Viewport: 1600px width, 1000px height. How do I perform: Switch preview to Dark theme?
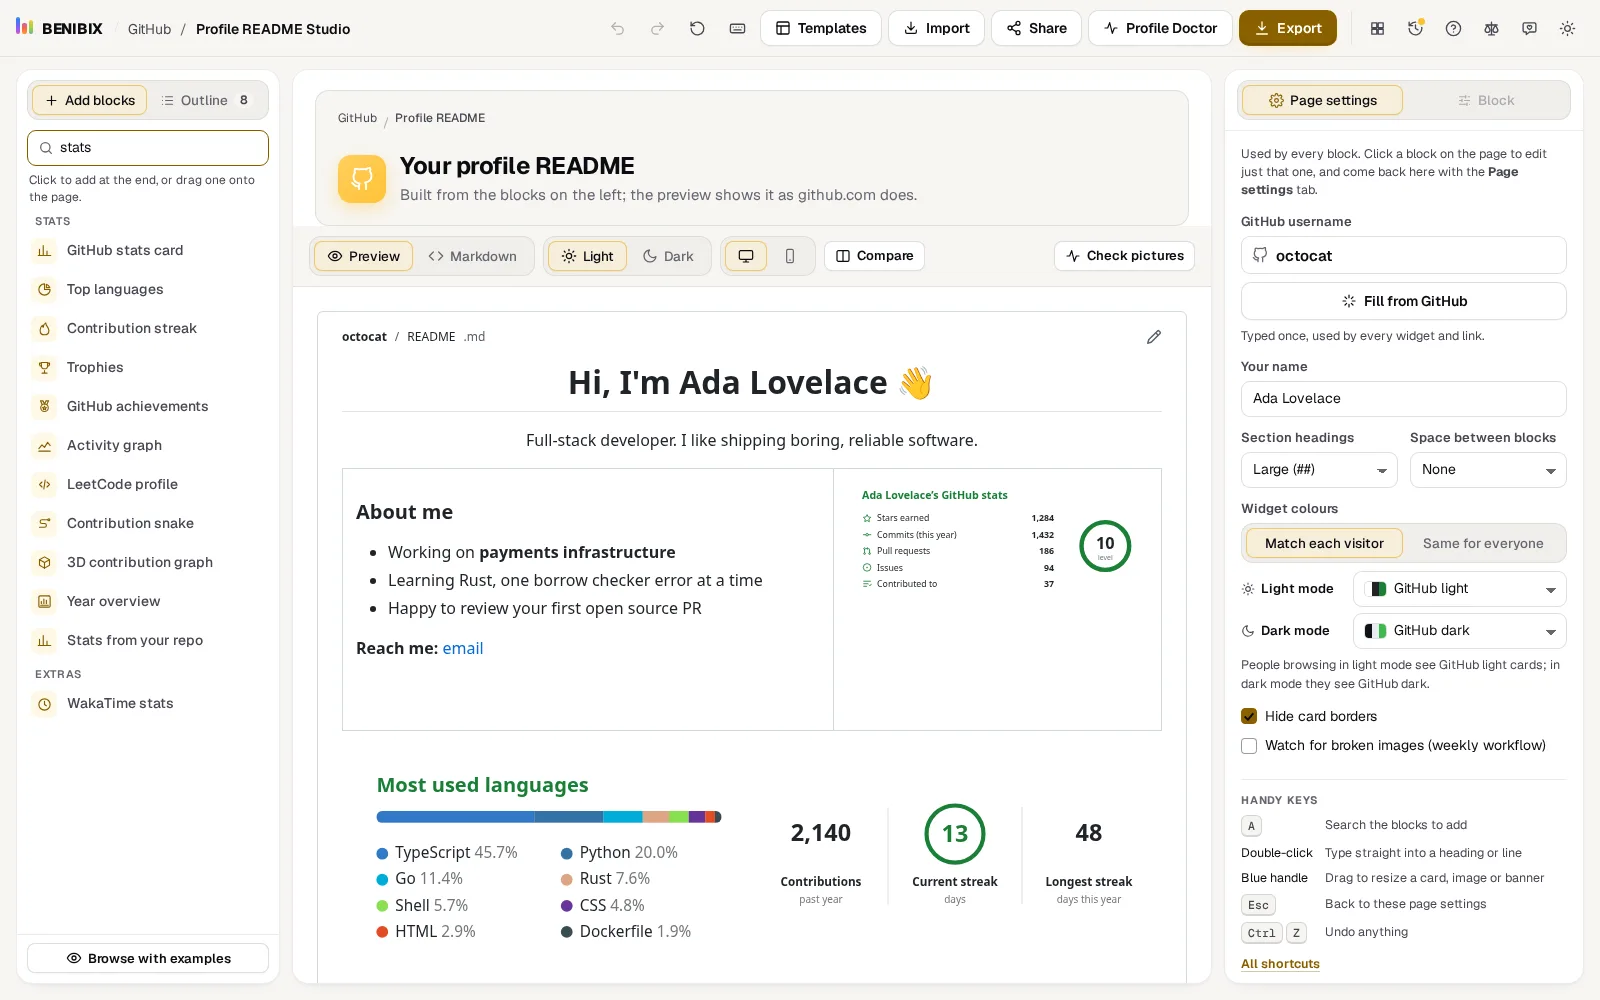pyautogui.click(x=668, y=256)
